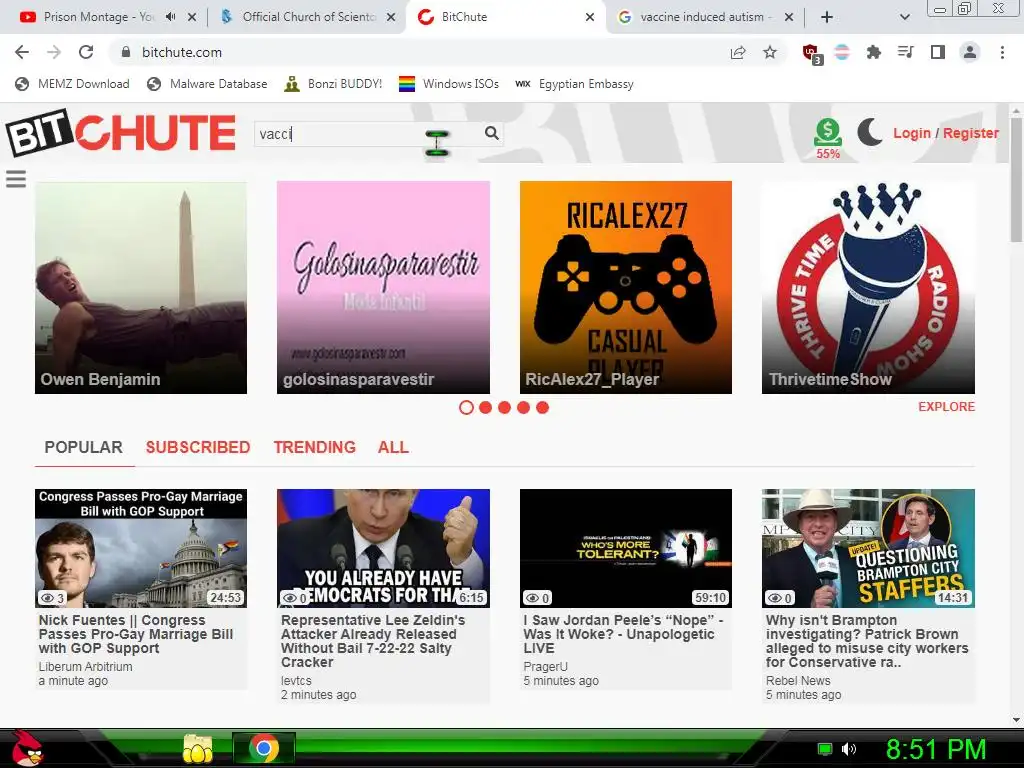Click the browser back arrow

point(22,52)
